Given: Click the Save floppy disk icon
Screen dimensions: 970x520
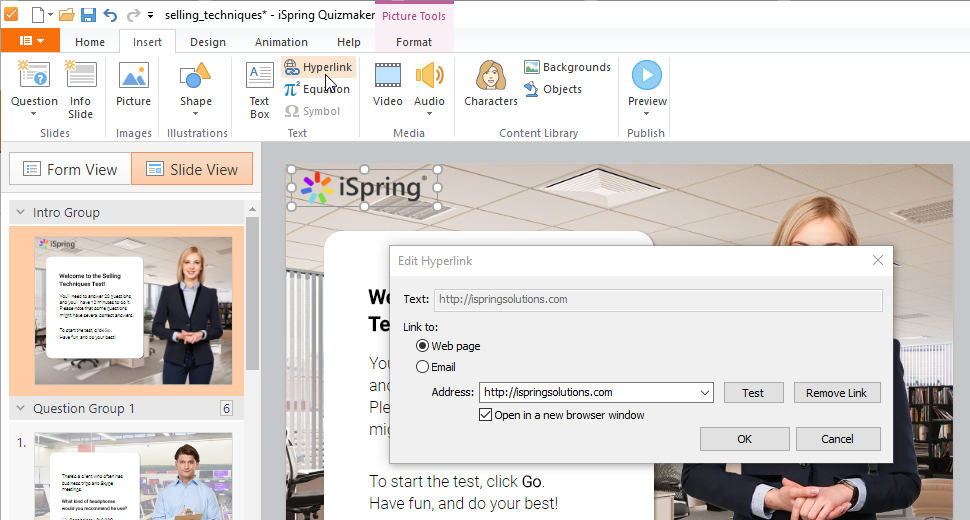Looking at the screenshot, I should coord(88,14).
